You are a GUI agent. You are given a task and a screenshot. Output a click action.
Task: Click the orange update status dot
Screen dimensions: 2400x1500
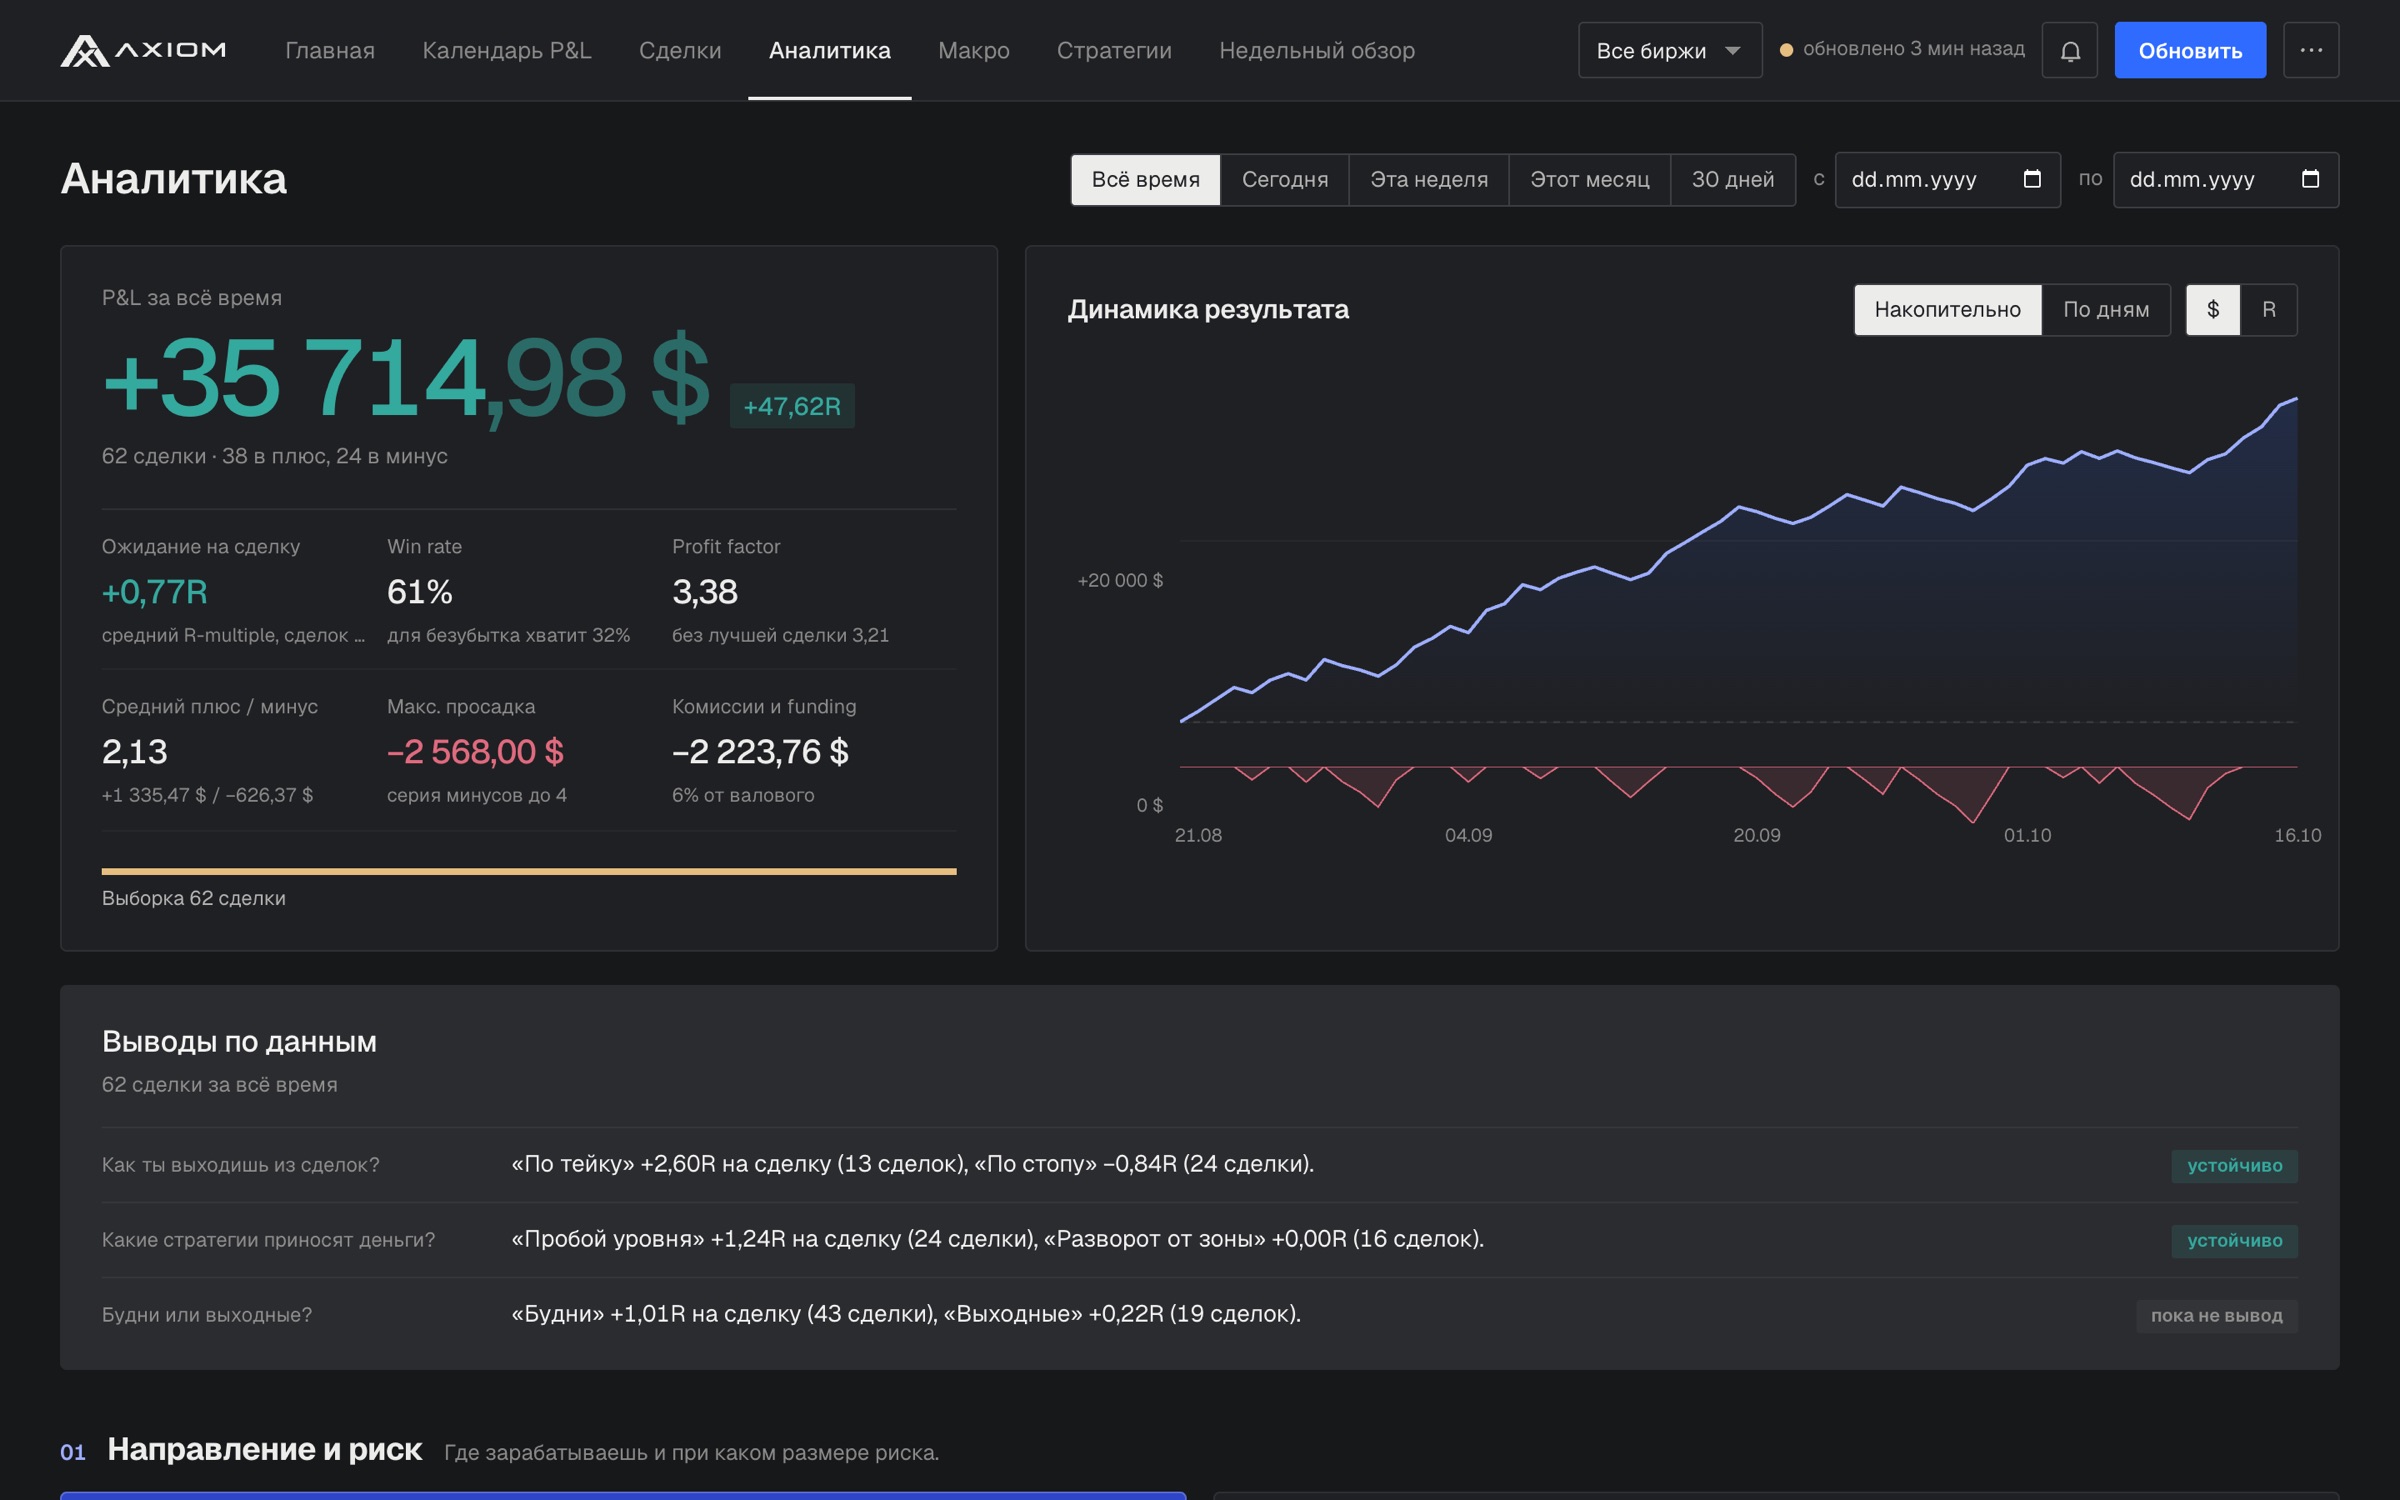pos(1786,49)
